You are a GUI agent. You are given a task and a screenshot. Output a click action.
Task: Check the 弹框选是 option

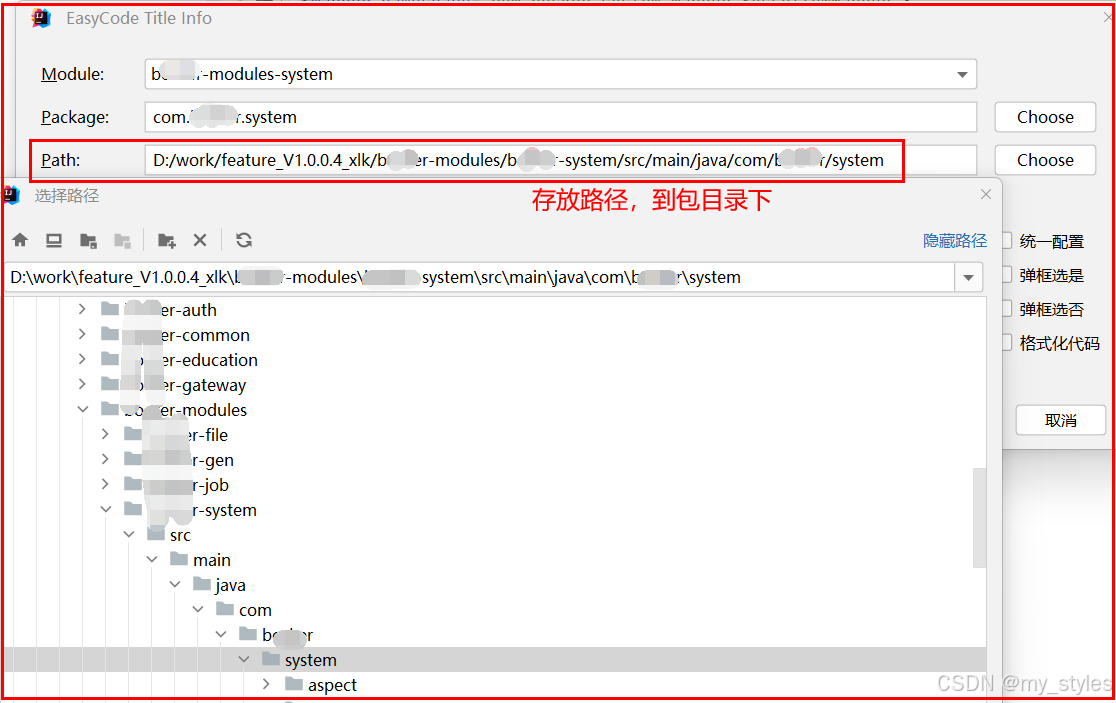1005,273
